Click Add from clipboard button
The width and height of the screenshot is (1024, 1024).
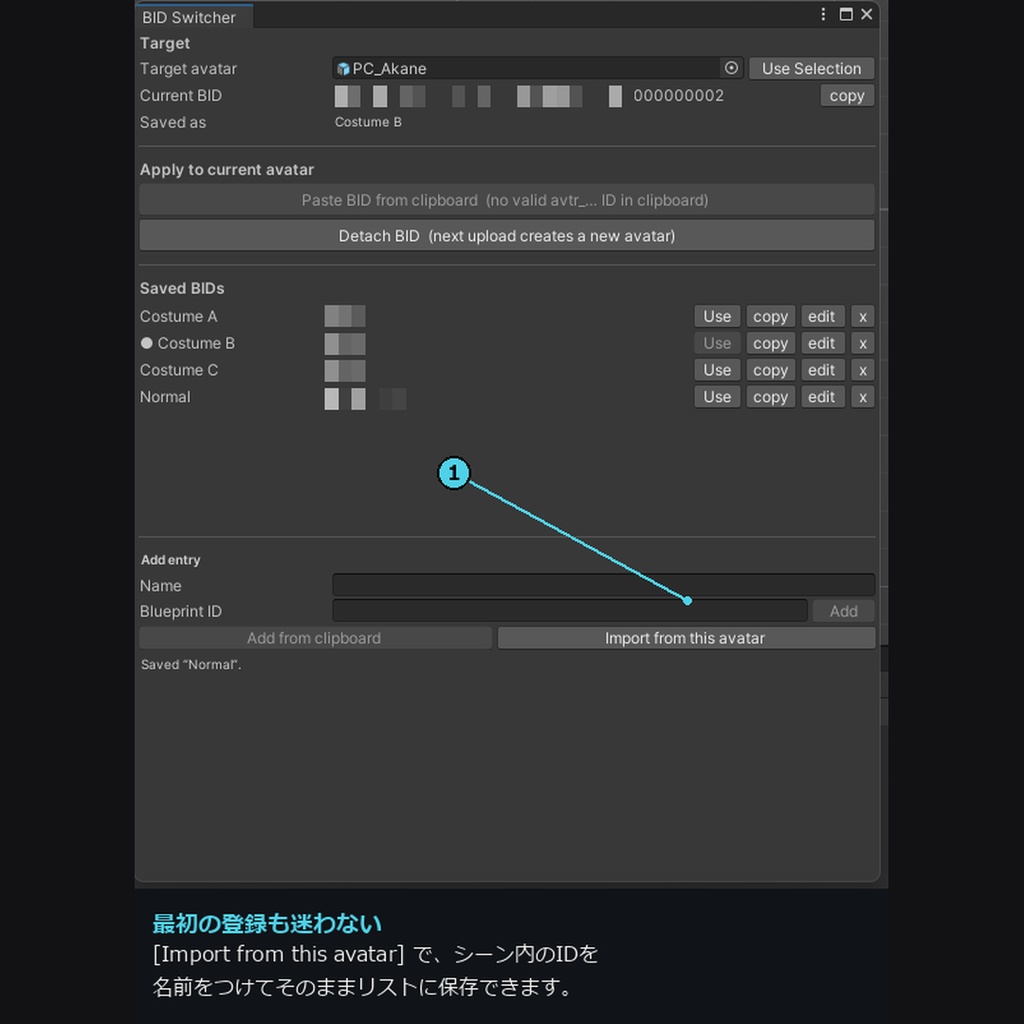point(315,638)
